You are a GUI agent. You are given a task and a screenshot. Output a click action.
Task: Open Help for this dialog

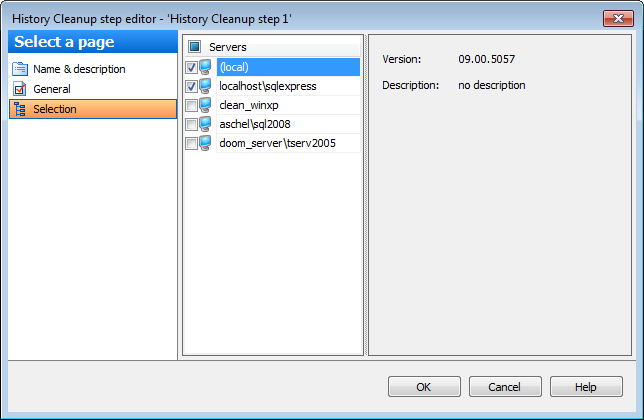point(586,387)
